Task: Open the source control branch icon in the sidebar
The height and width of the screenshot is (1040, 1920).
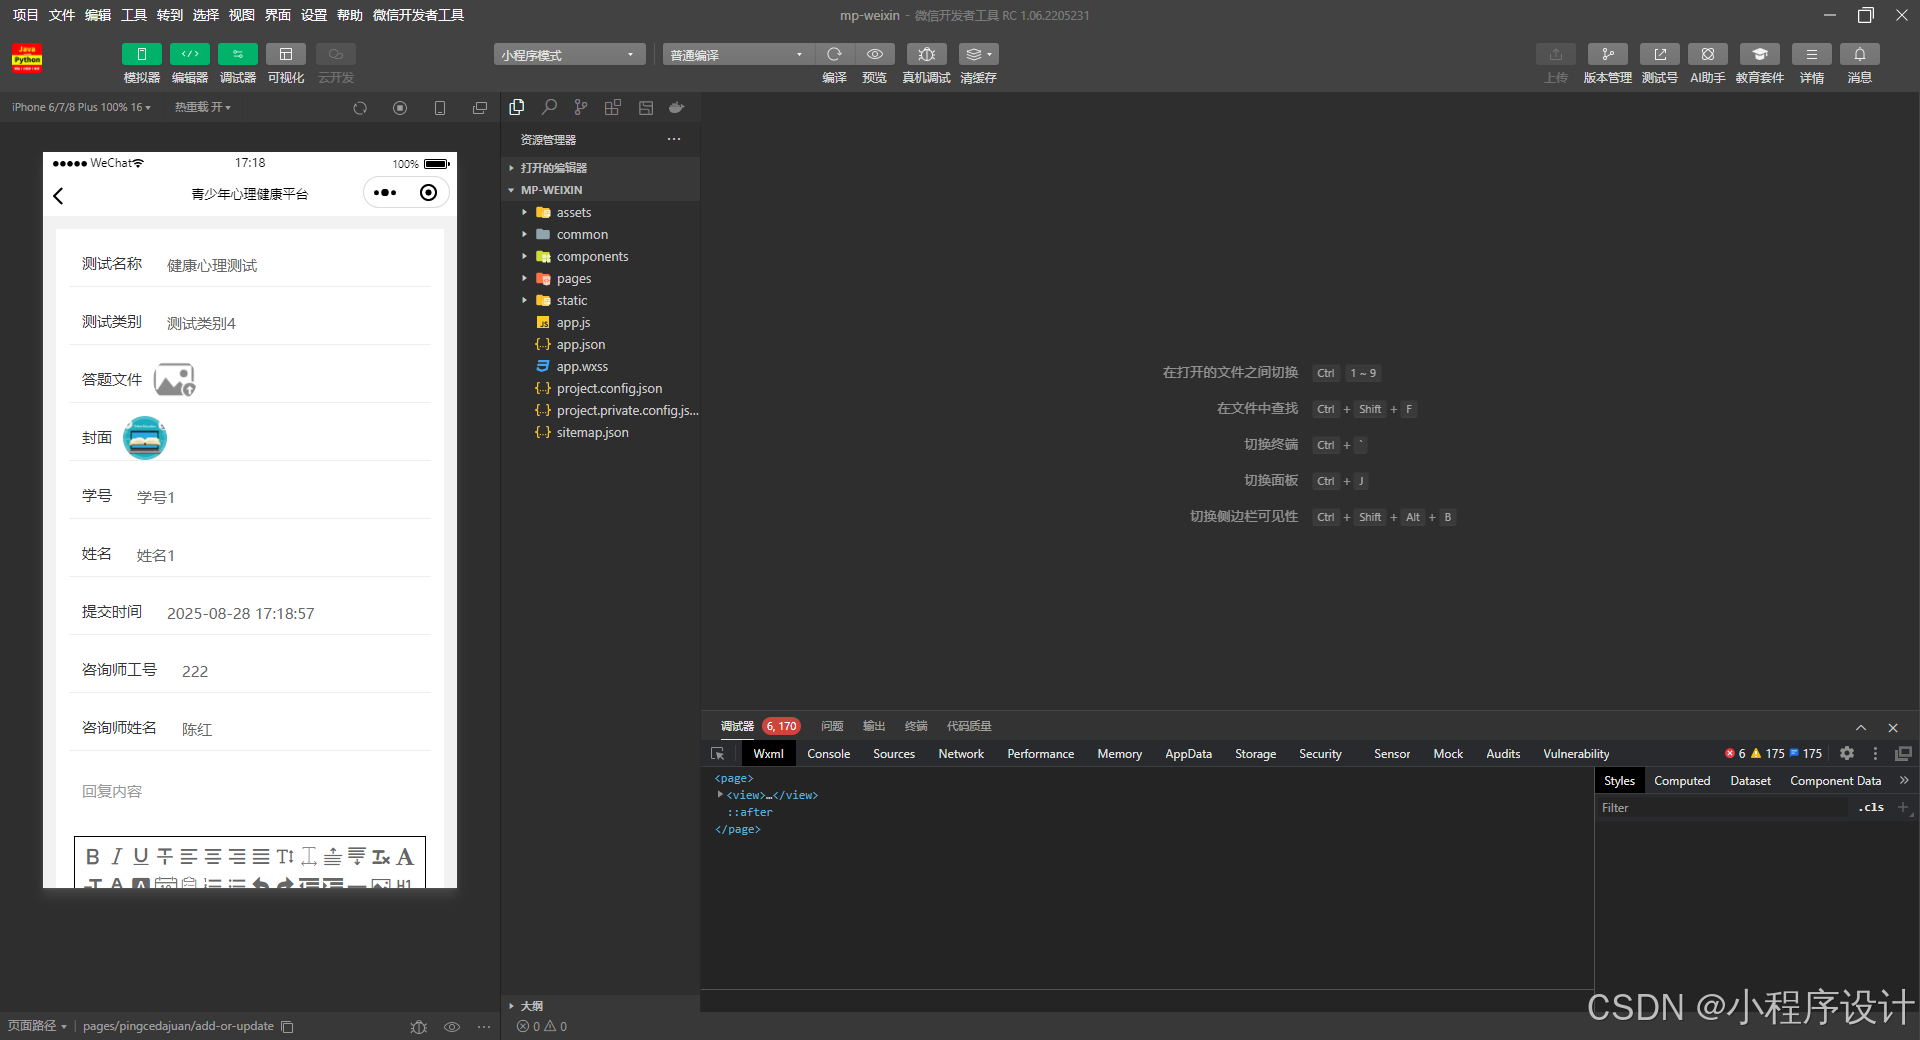Action: pyautogui.click(x=581, y=107)
